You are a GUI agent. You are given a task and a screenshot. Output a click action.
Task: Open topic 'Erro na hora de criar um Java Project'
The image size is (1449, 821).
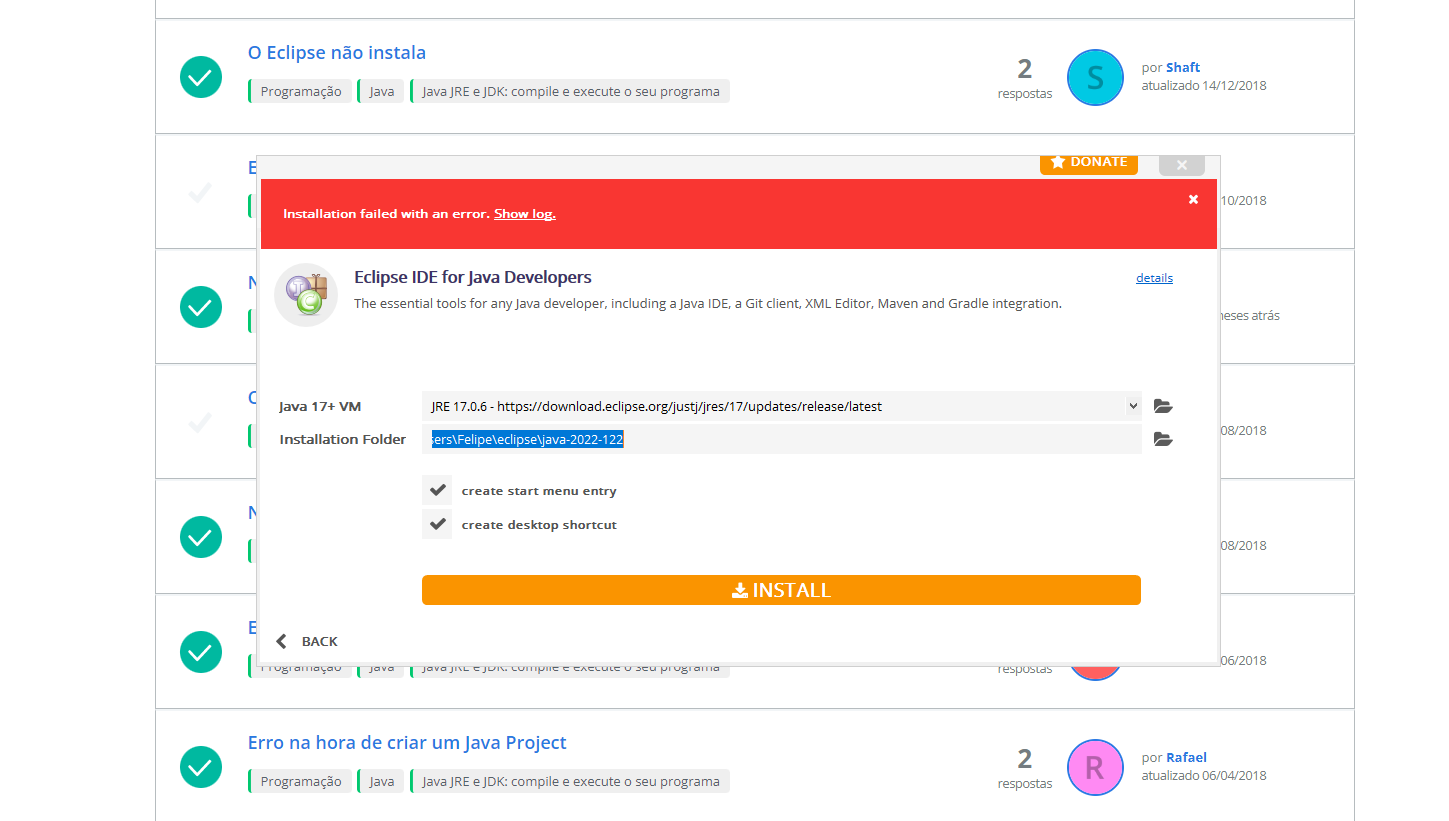click(407, 743)
